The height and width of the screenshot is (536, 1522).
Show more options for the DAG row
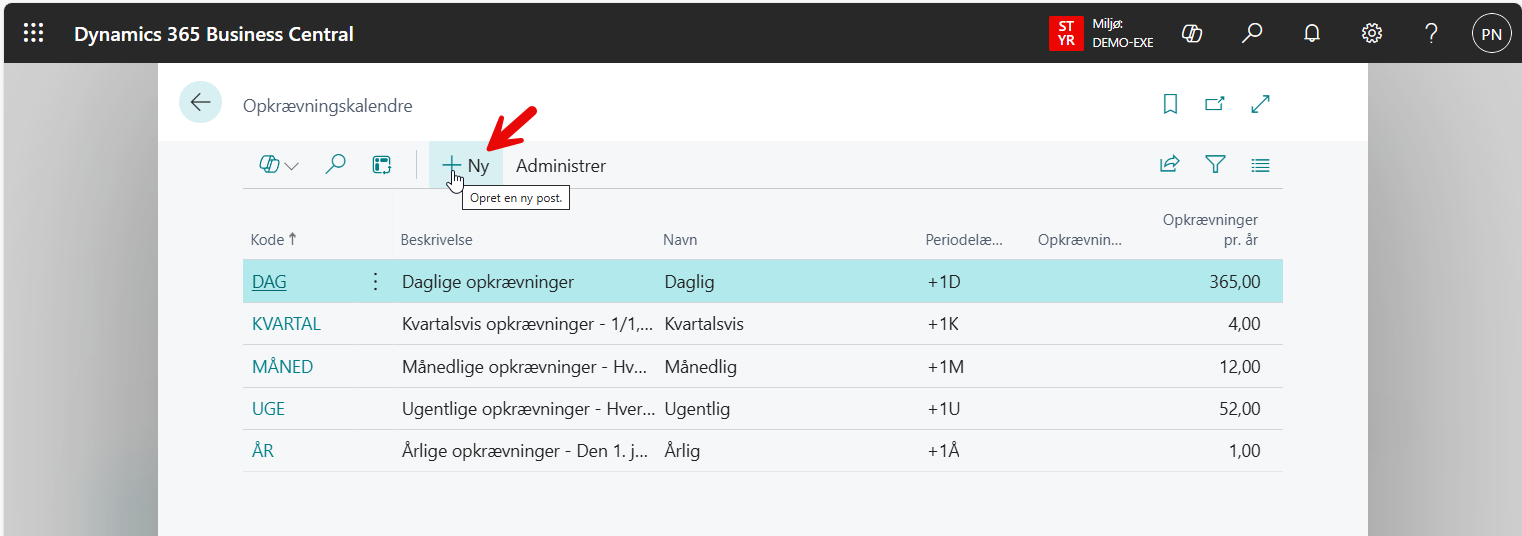point(376,282)
